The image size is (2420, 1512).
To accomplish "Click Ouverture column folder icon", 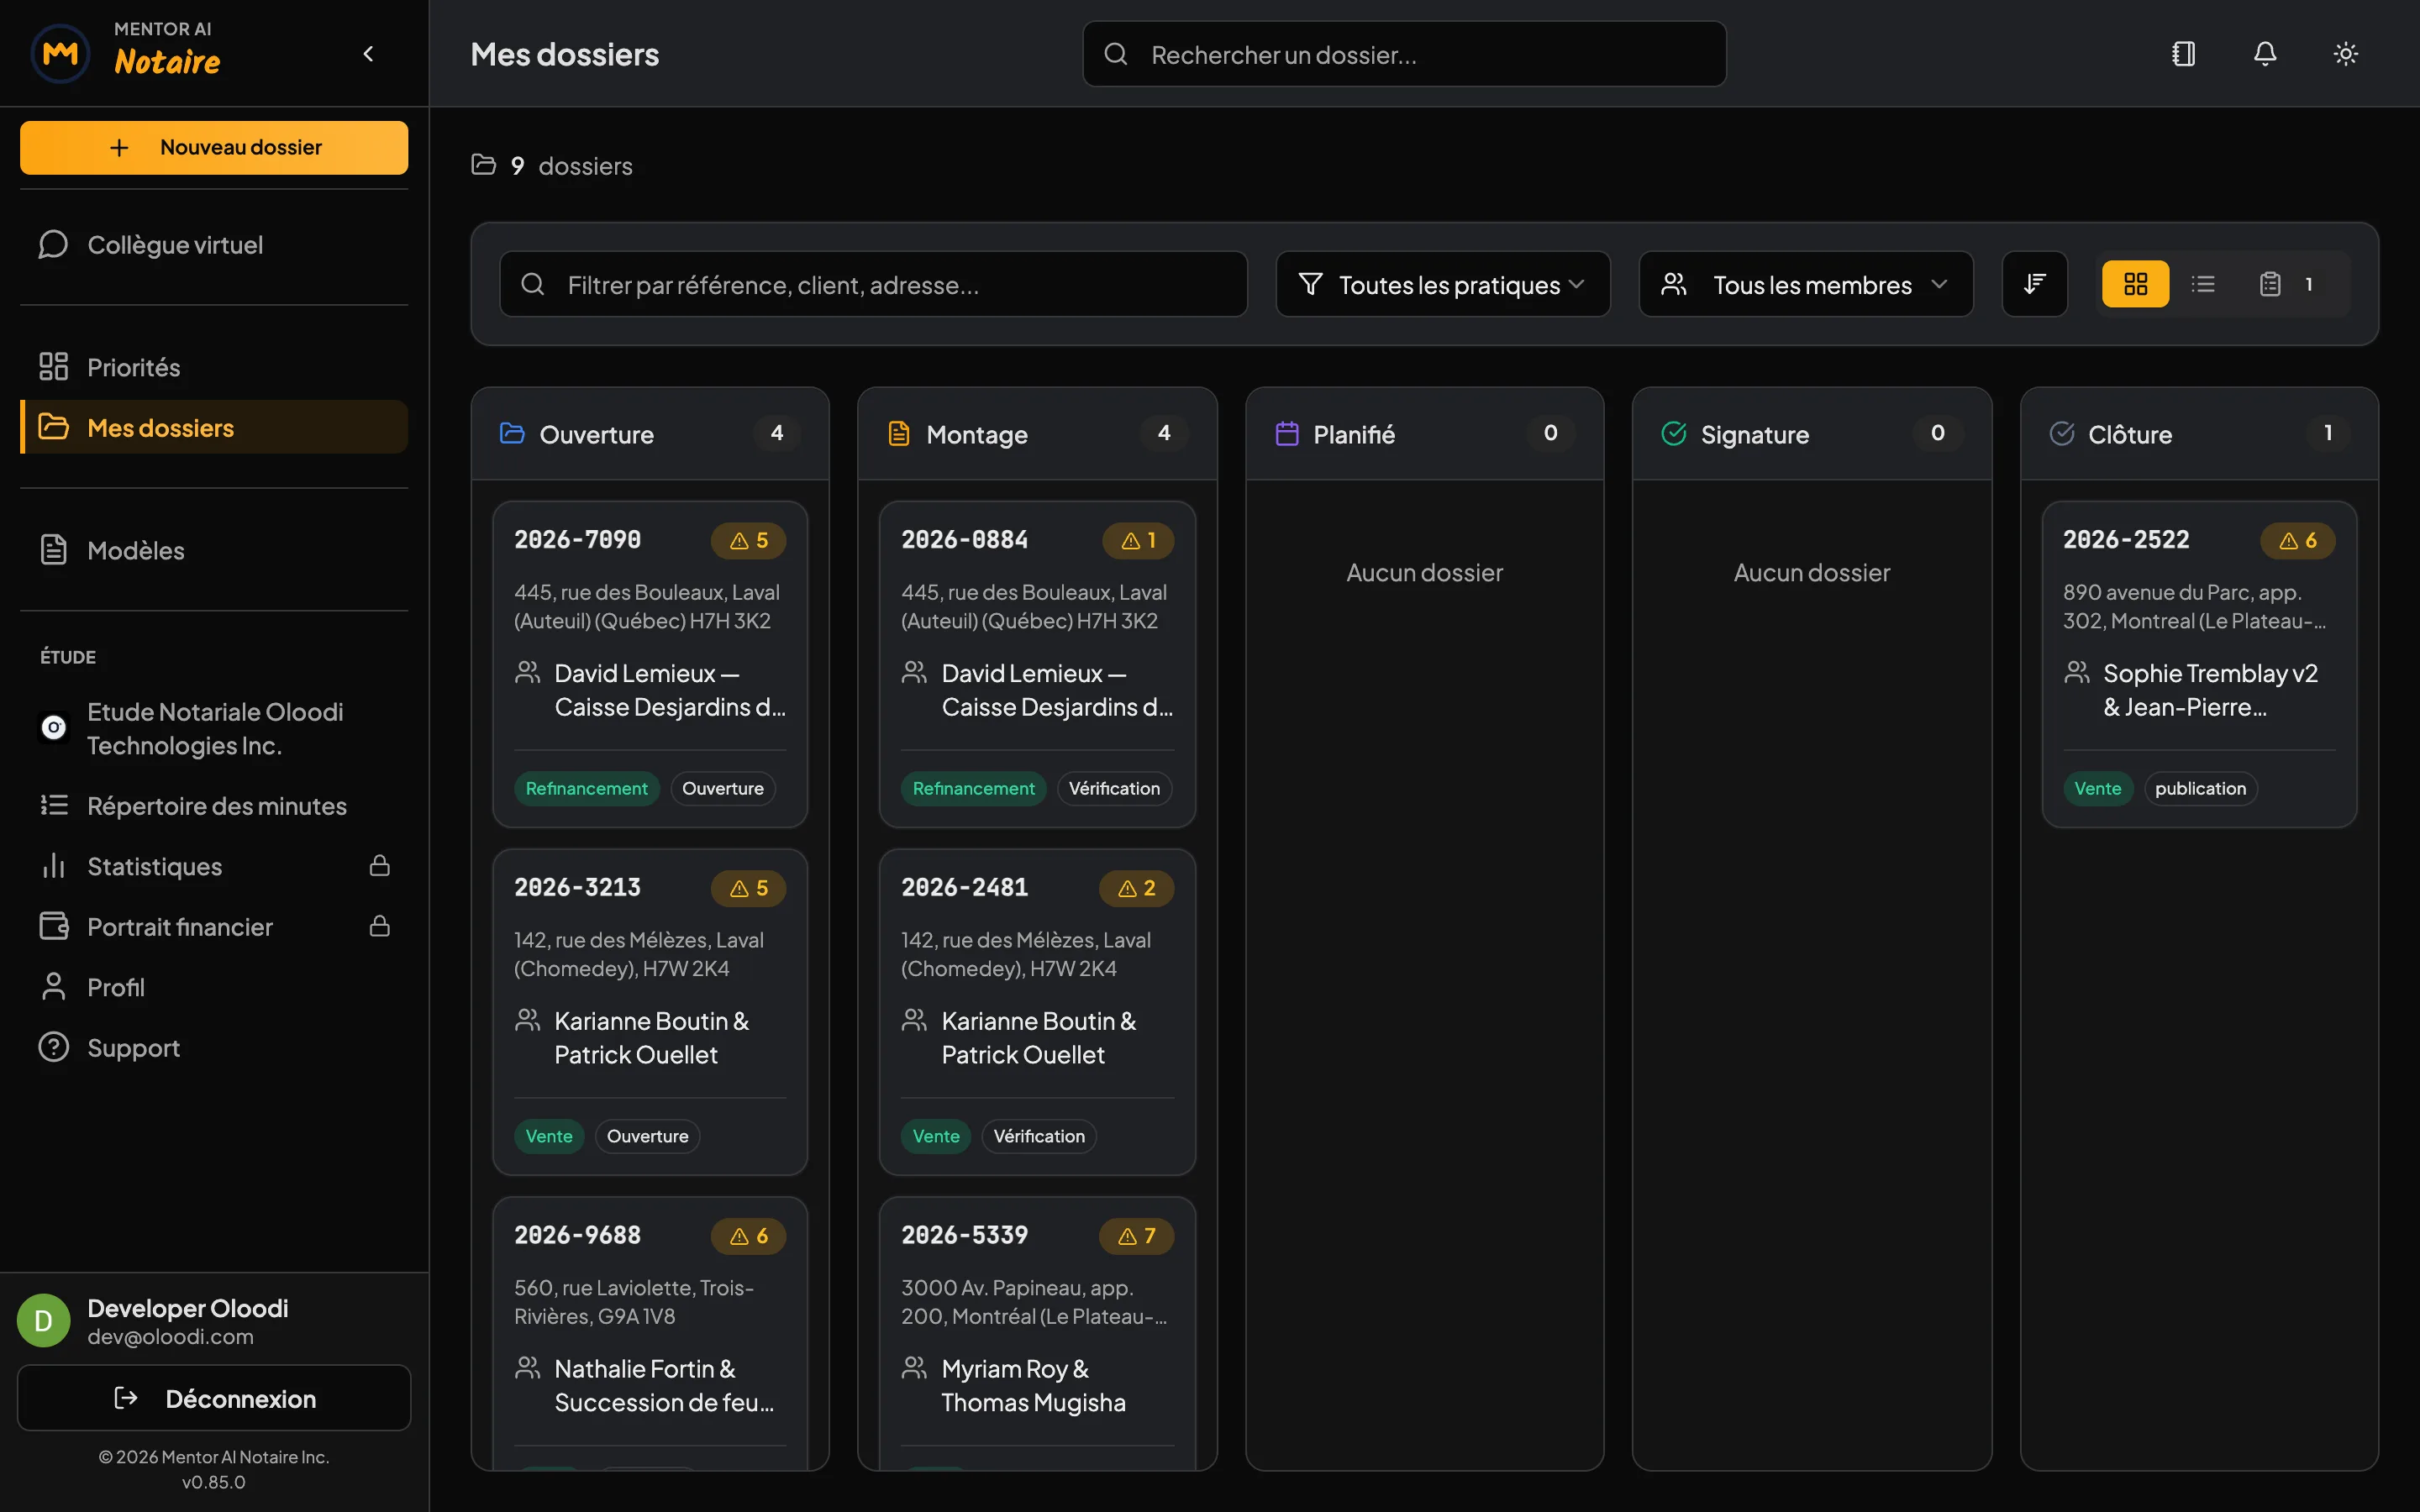I will tap(512, 434).
